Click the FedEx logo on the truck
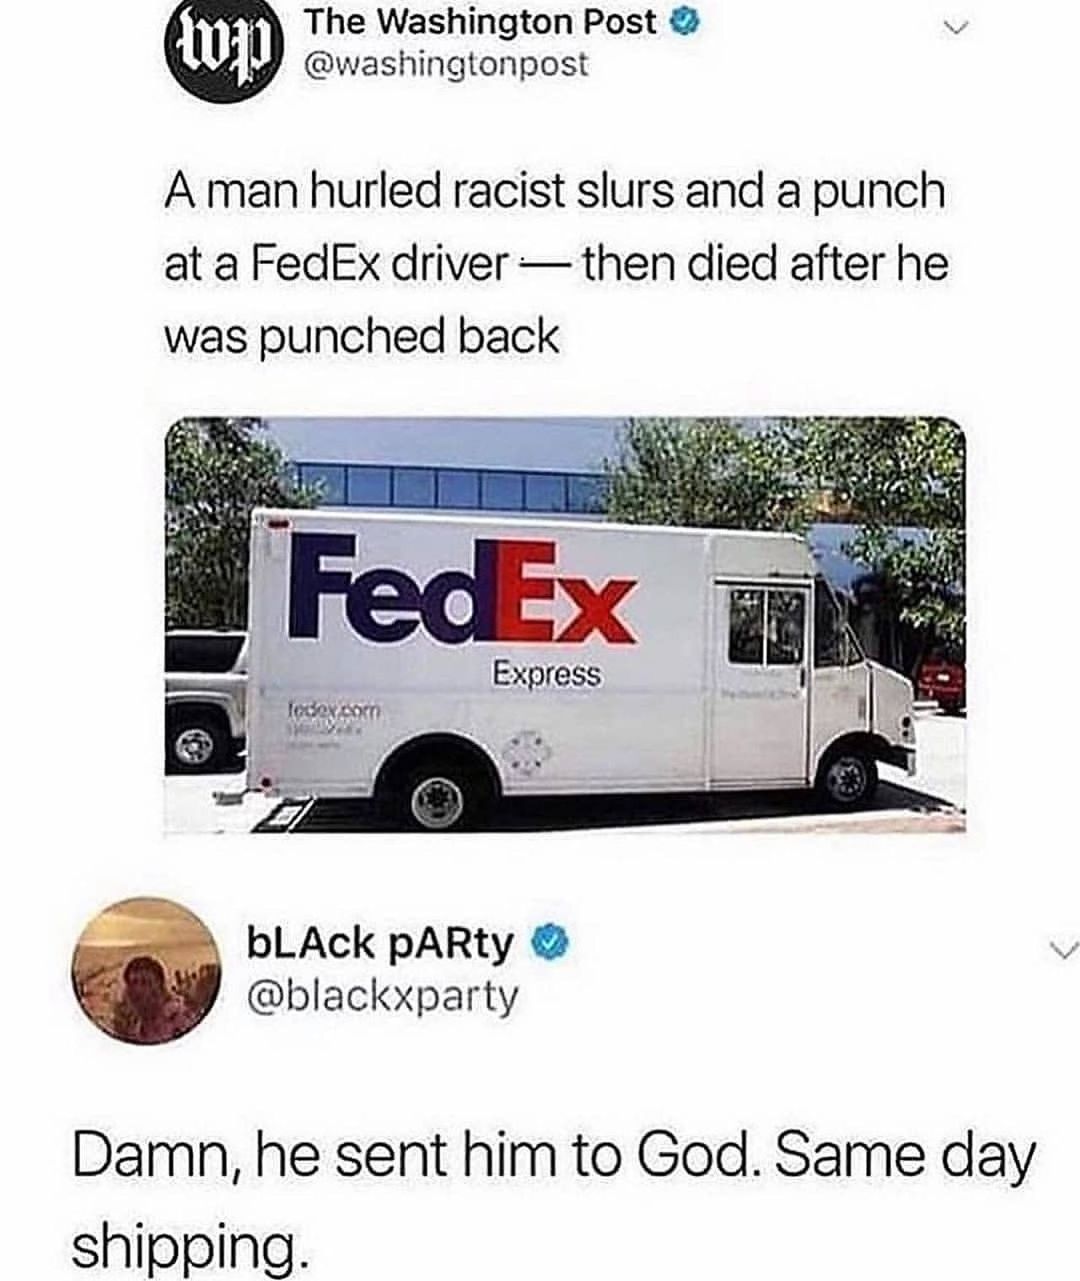1080x1281 pixels. pyautogui.click(x=462, y=594)
